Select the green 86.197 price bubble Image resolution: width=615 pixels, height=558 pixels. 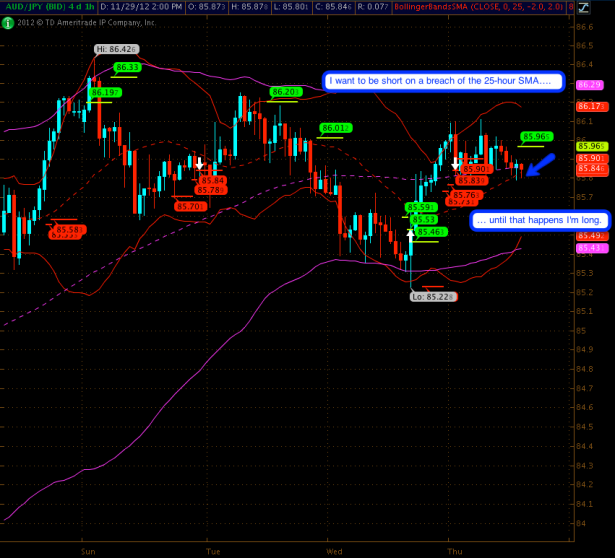click(105, 93)
